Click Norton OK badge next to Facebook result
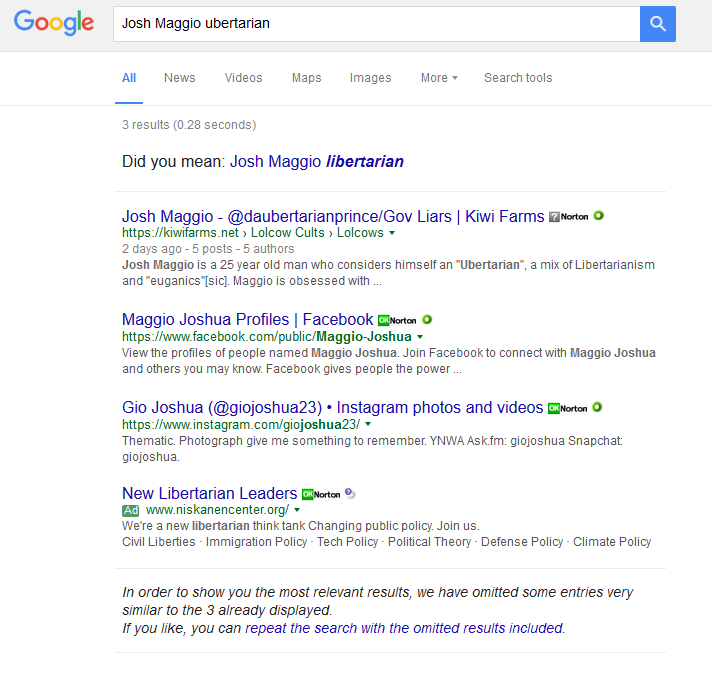The width and height of the screenshot is (712, 678). coord(397,320)
